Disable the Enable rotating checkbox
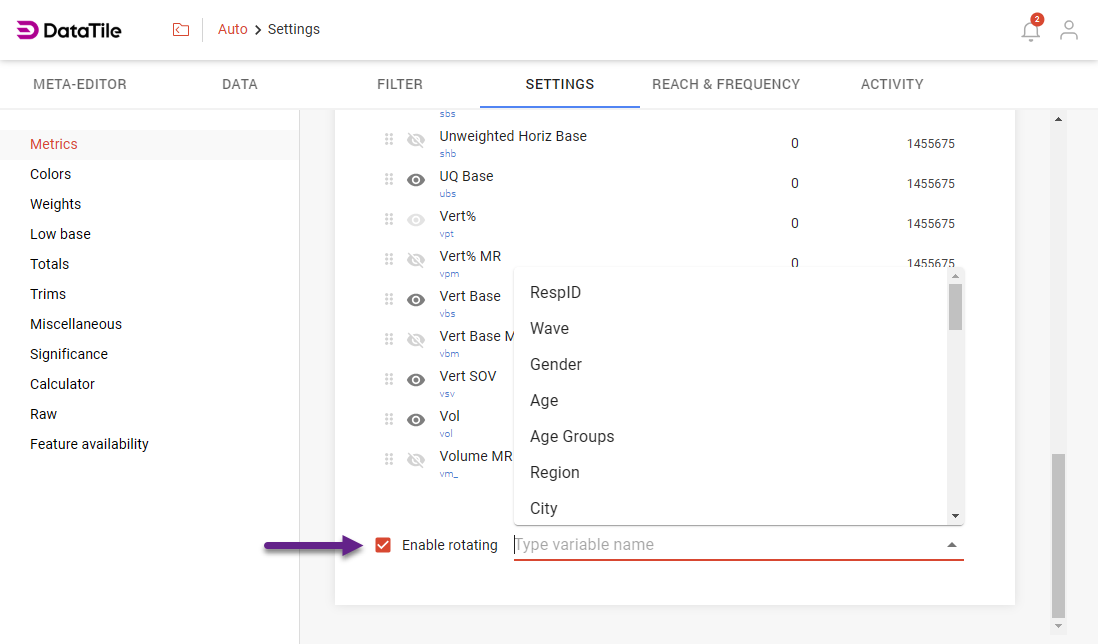 click(383, 545)
